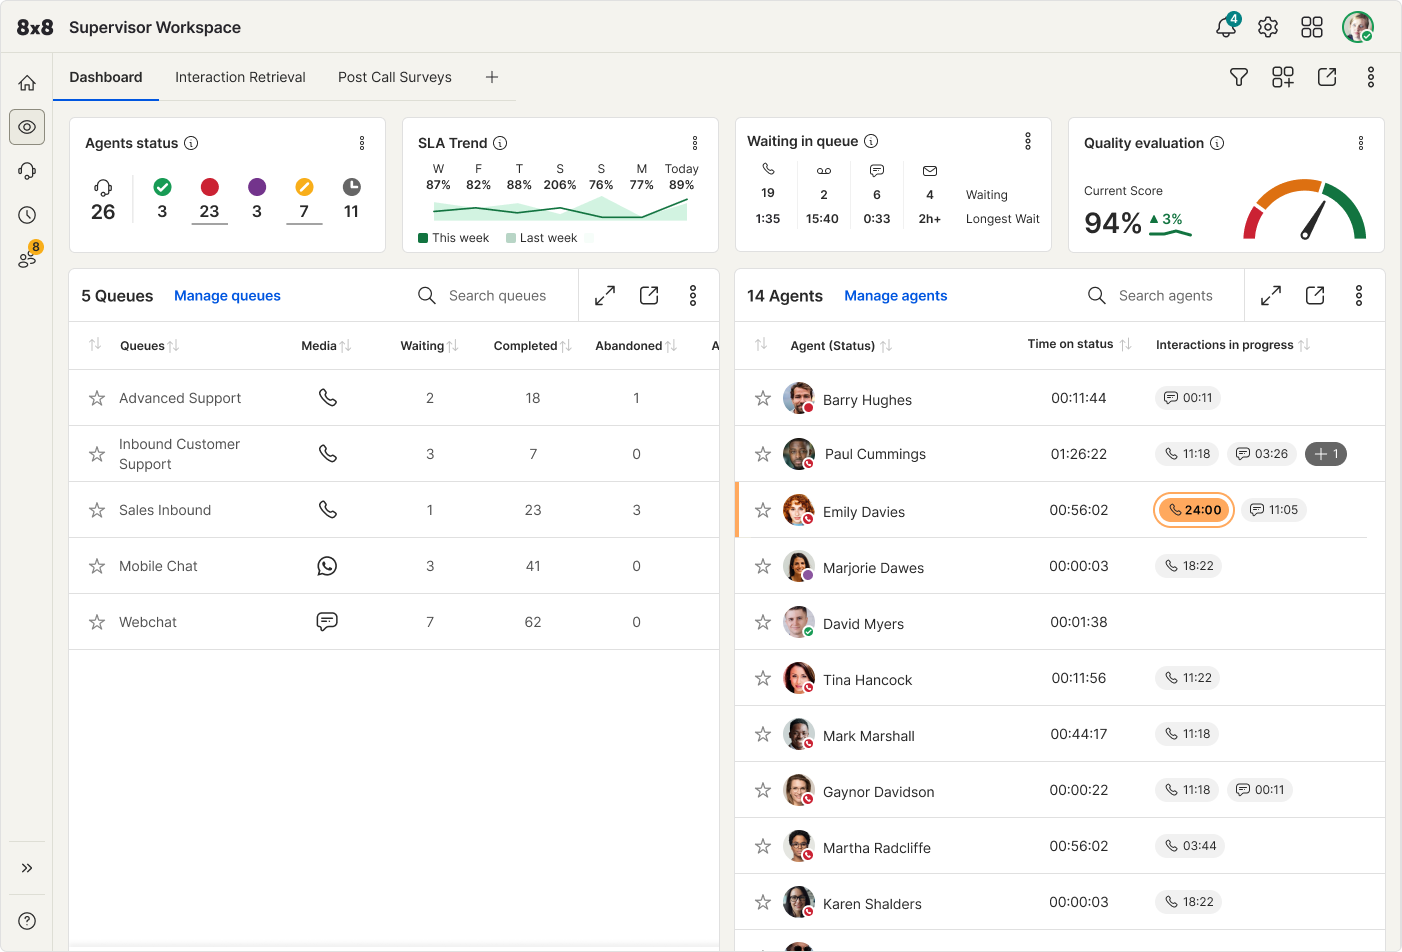Expand the left sidebar with chevrons
The width and height of the screenshot is (1402, 952).
pos(27,868)
